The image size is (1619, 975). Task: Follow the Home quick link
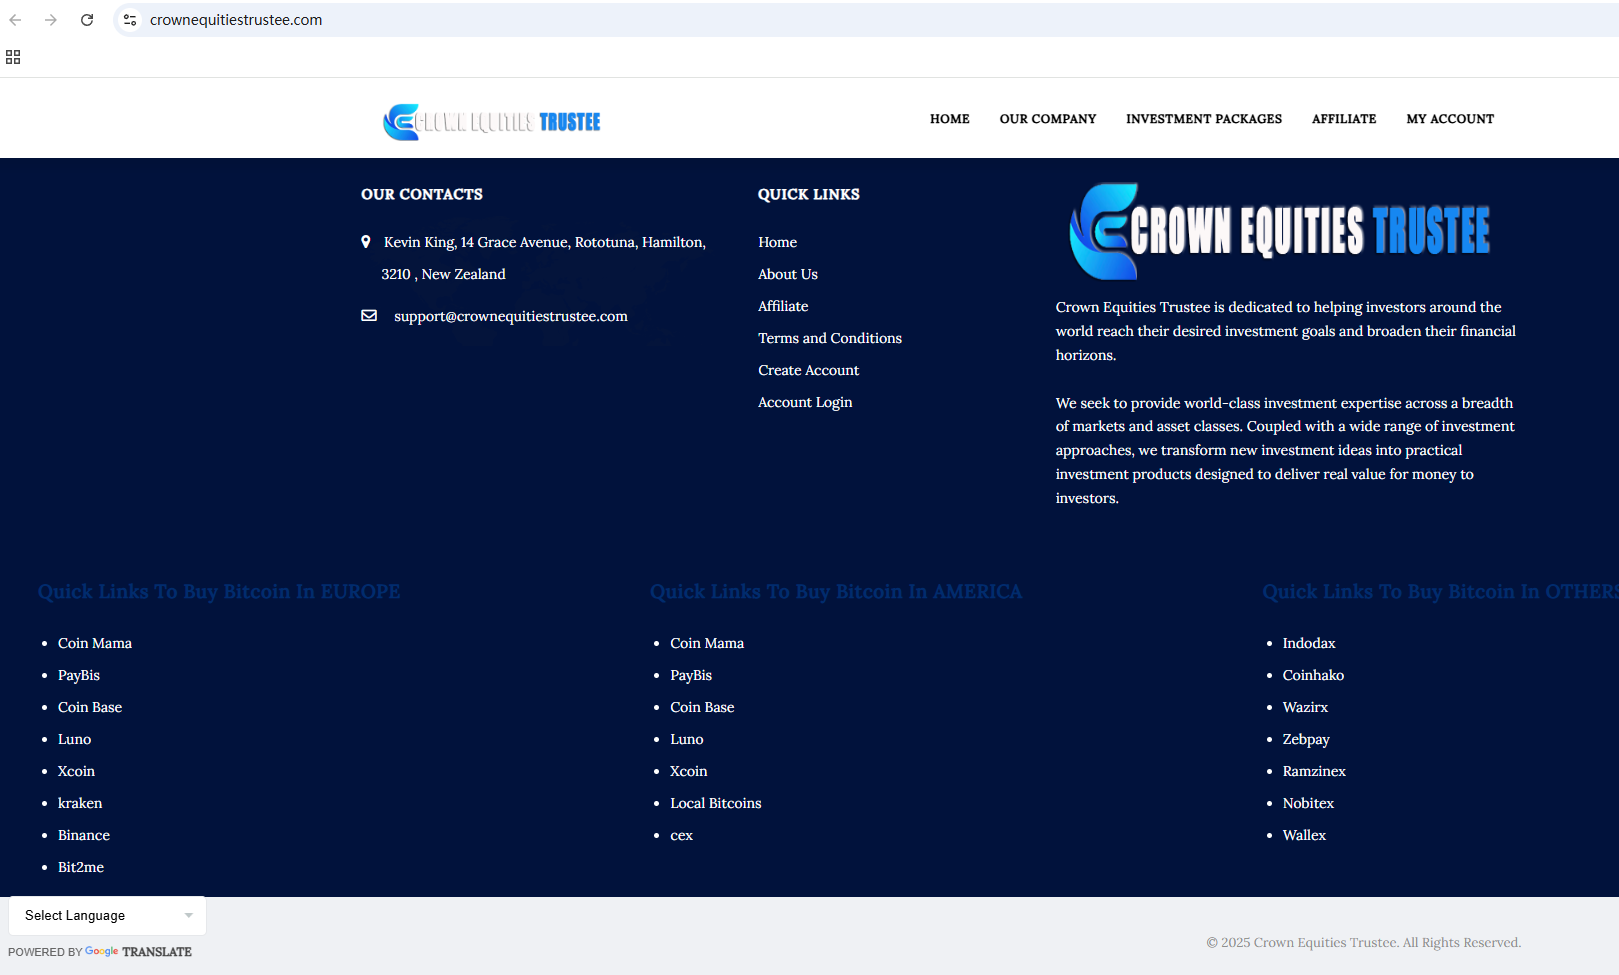click(777, 242)
